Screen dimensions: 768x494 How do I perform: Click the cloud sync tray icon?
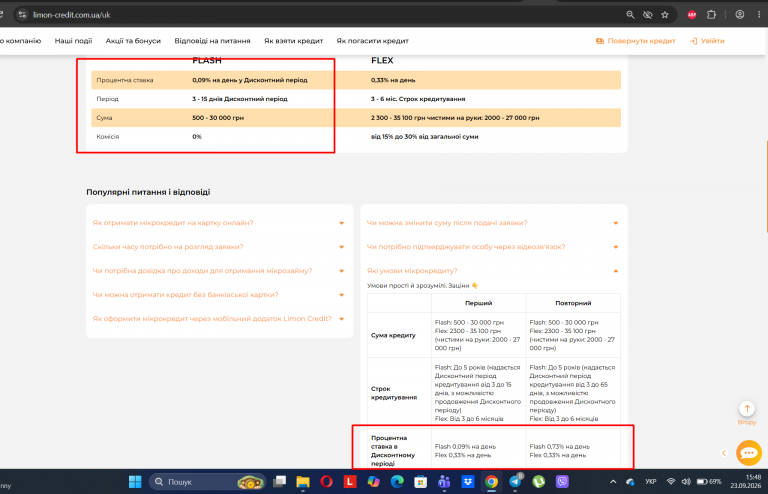(630, 482)
